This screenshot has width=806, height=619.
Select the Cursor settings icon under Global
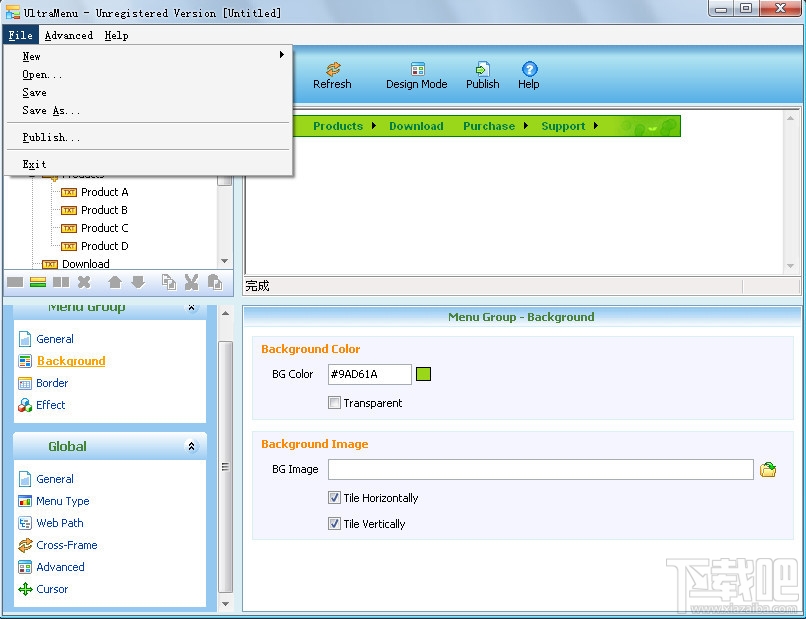50,589
